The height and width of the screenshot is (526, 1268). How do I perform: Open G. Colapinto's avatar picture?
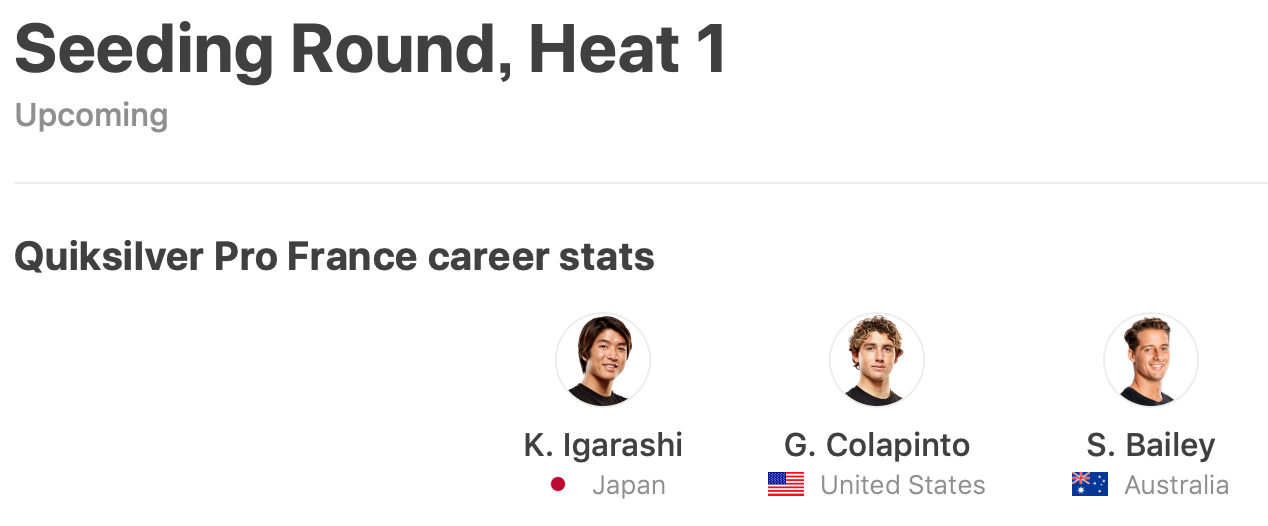[877, 360]
